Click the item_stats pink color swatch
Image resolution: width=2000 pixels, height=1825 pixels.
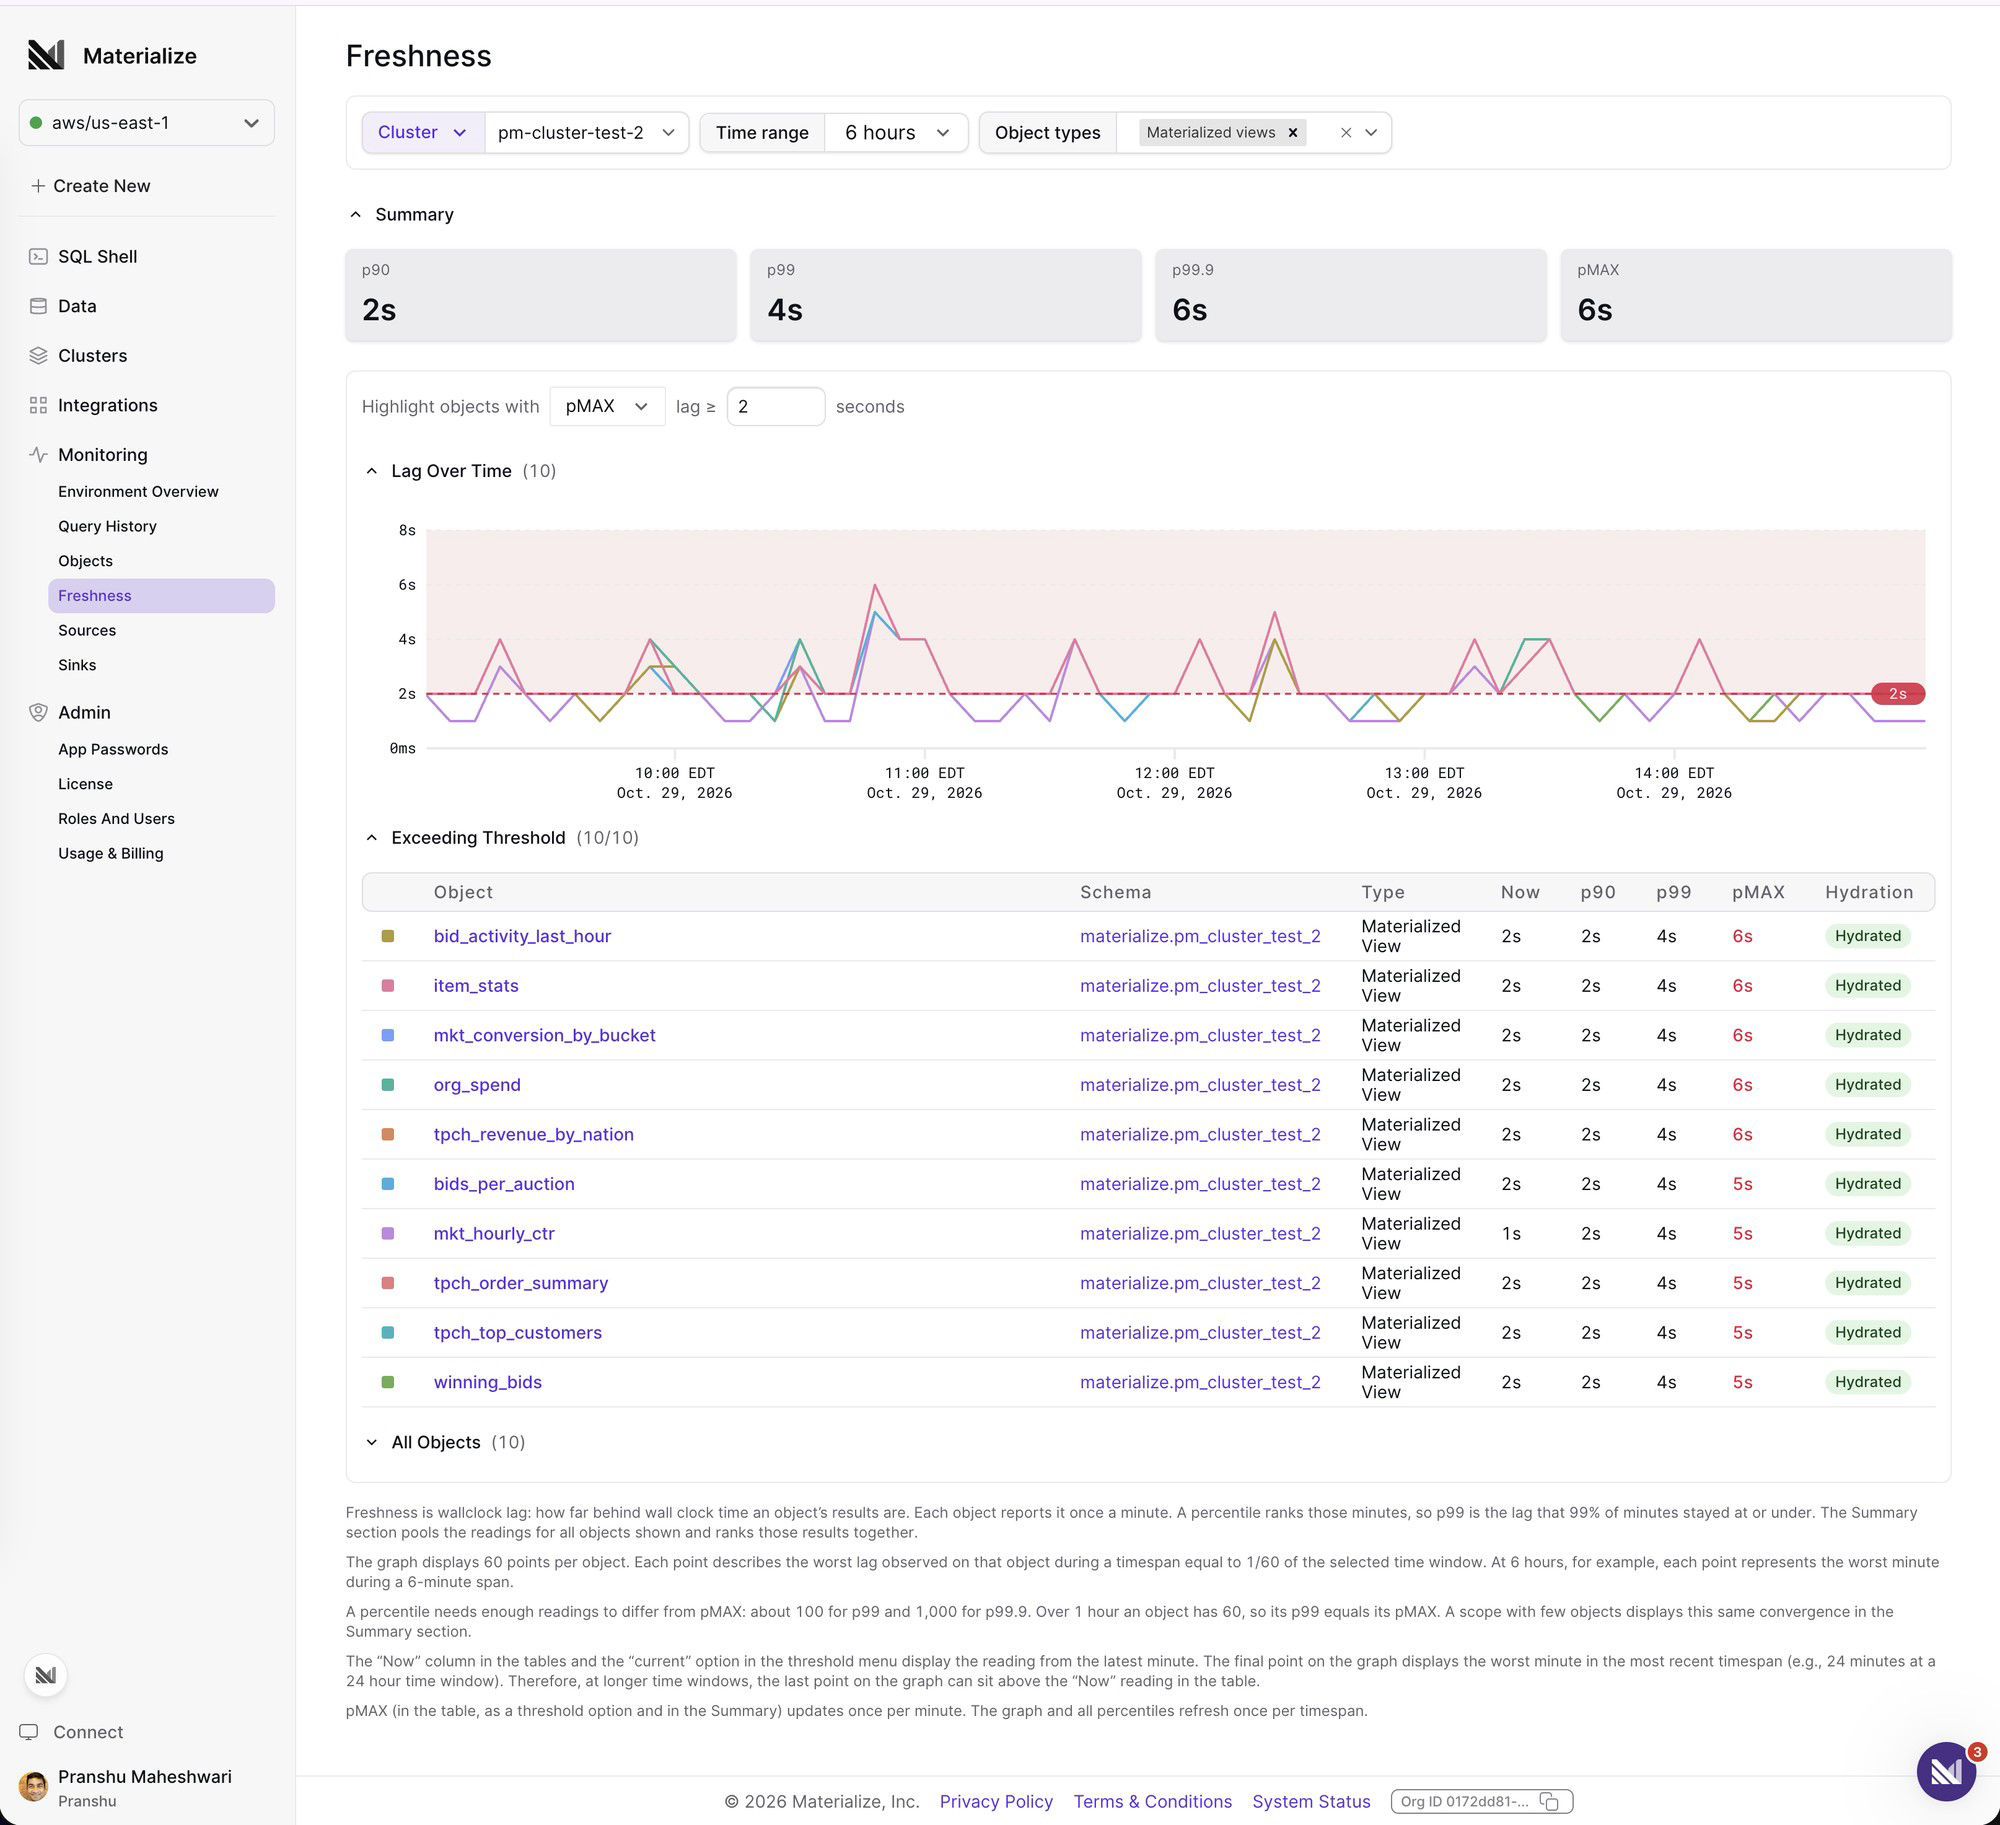click(x=388, y=985)
